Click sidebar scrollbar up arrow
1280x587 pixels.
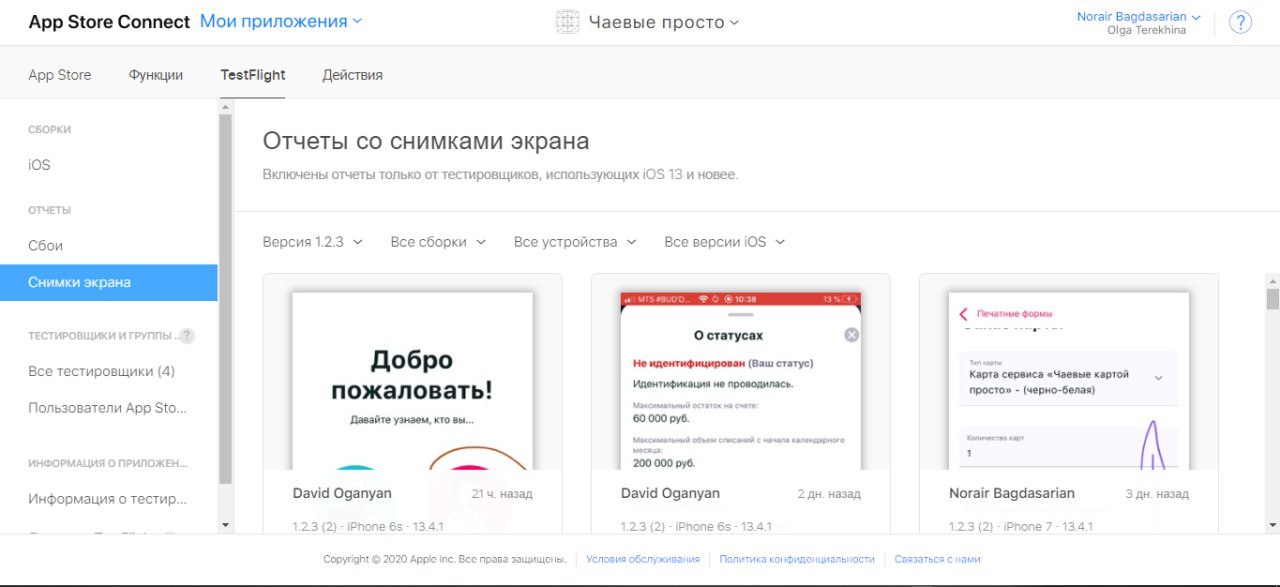tap(225, 106)
